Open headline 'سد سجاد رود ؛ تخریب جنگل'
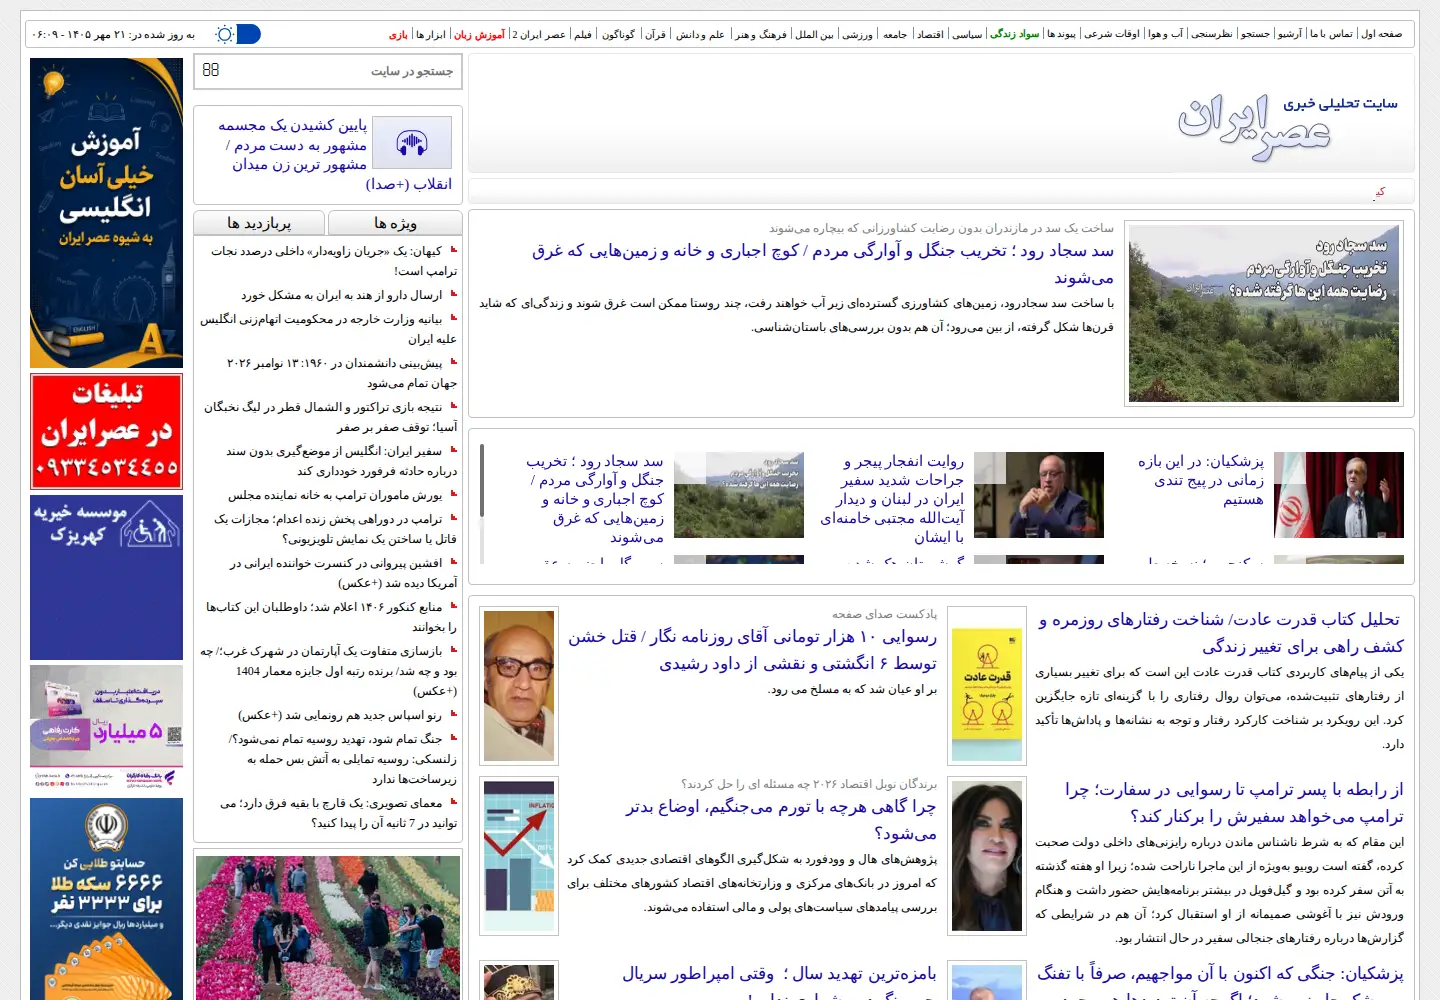Viewport: 1440px width, 1000px height. (x=823, y=263)
